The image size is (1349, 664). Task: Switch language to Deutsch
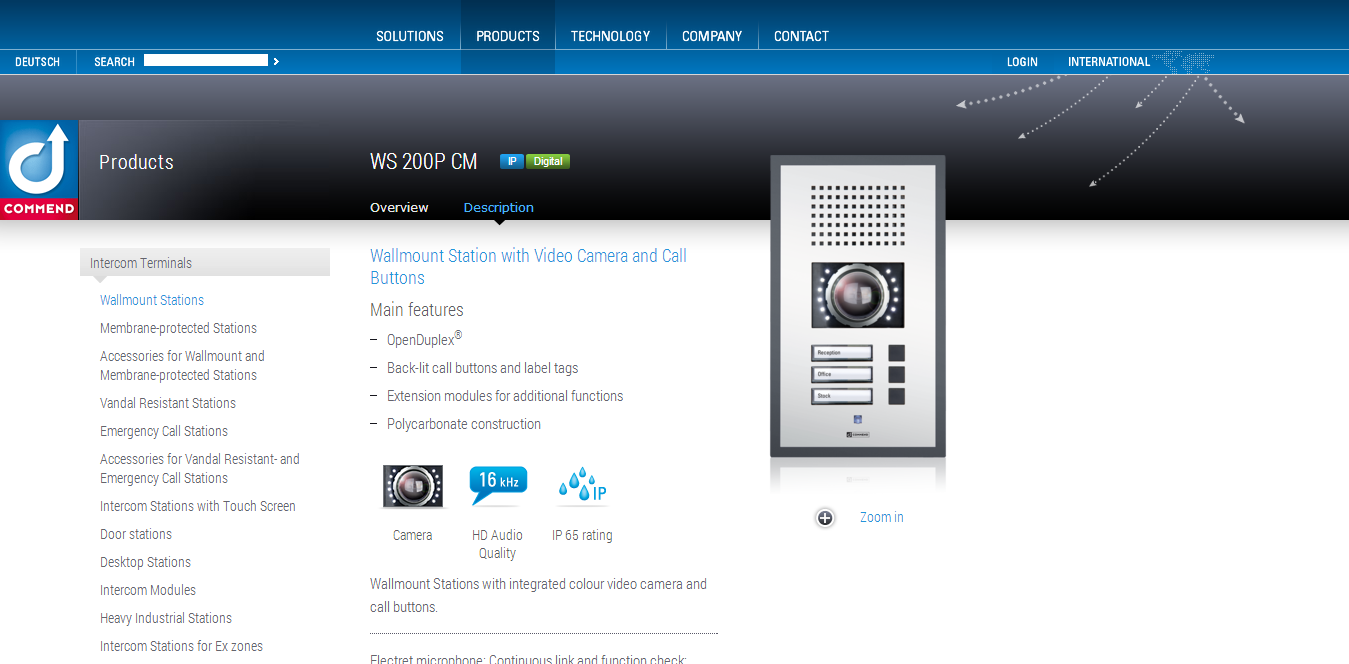tap(37, 62)
